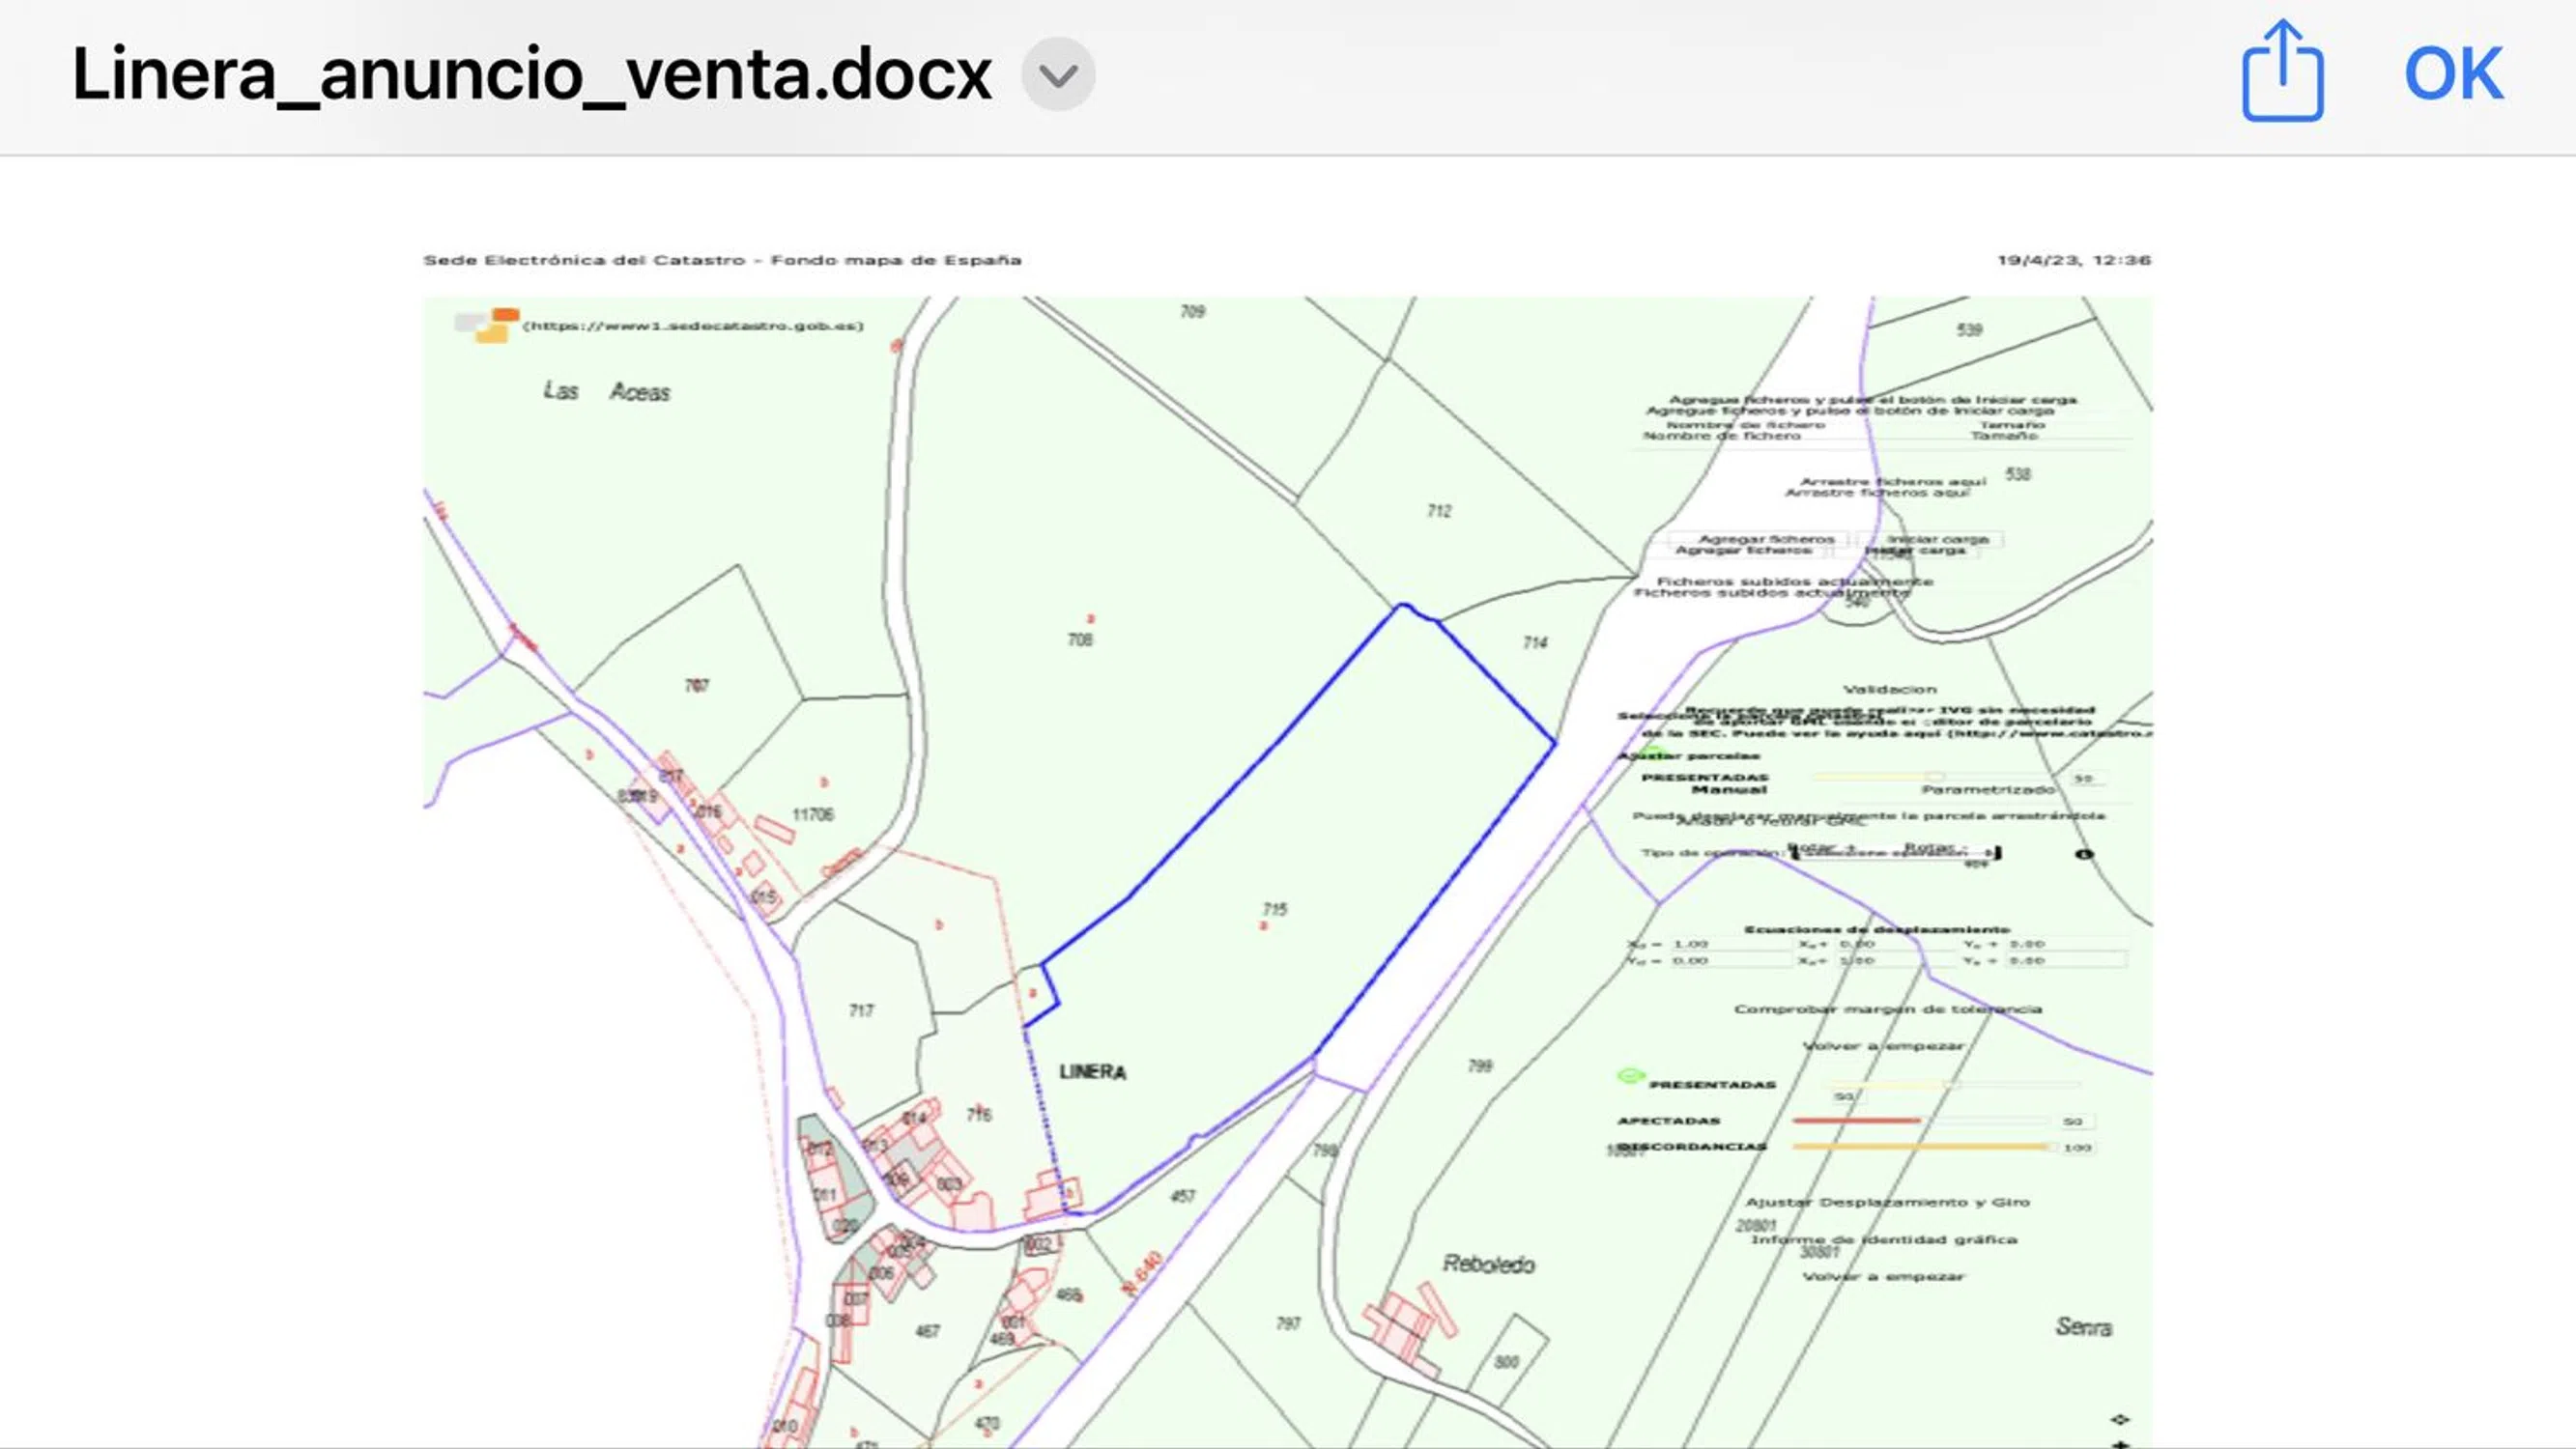The image size is (2576, 1449).
Task: Click the Xd 1.00 equation input field
Action: pyautogui.click(x=1728, y=944)
